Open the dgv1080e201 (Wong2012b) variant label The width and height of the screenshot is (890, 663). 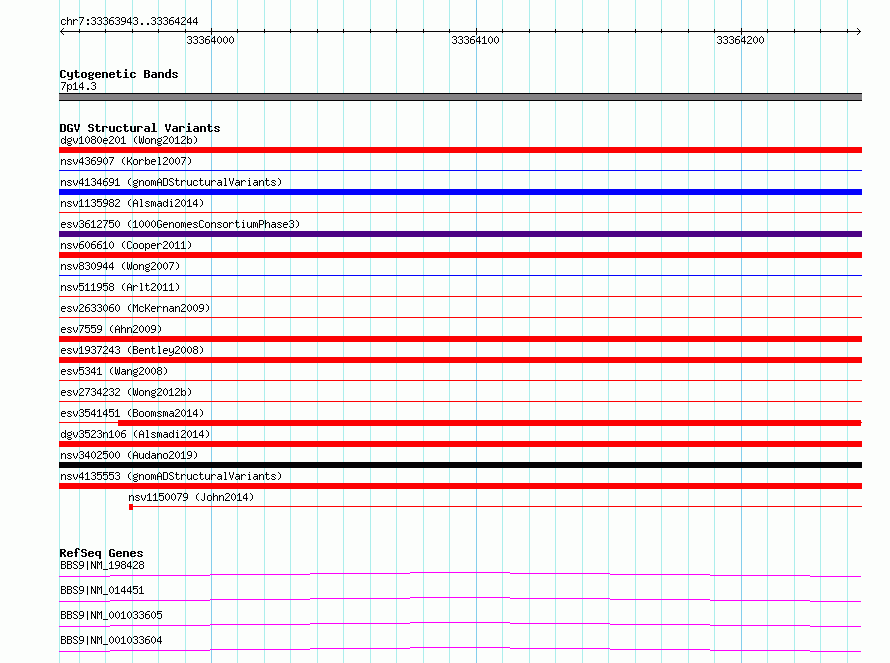[x=129, y=140]
